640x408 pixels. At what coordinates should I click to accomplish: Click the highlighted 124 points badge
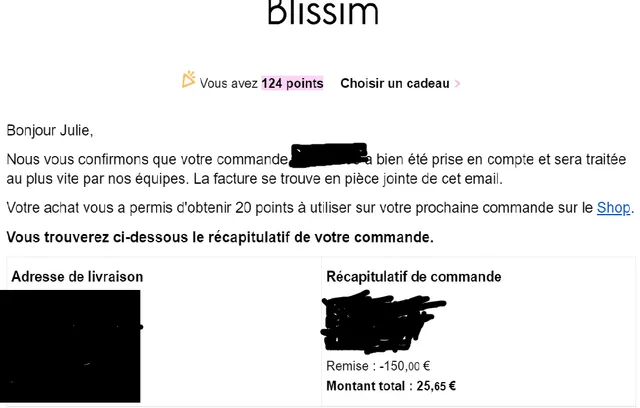click(292, 83)
